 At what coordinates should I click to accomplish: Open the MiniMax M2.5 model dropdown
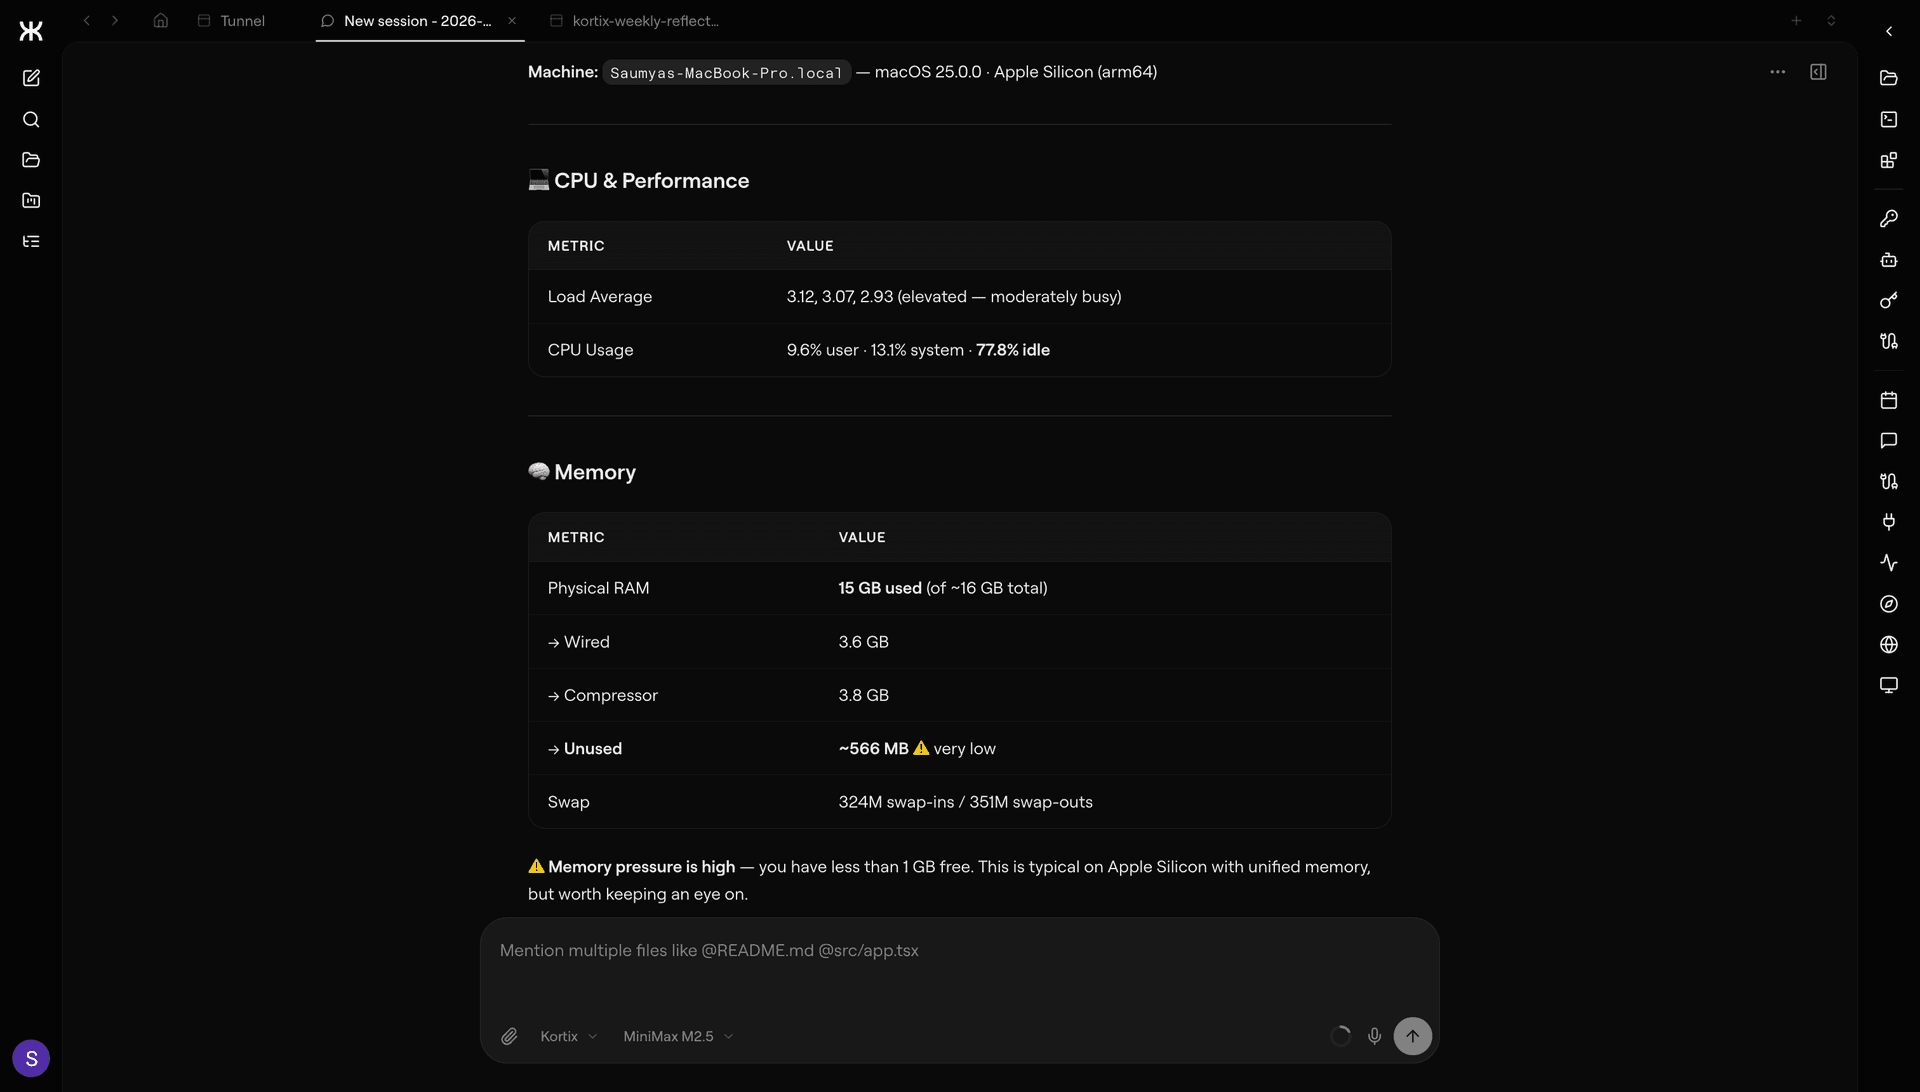point(678,1036)
